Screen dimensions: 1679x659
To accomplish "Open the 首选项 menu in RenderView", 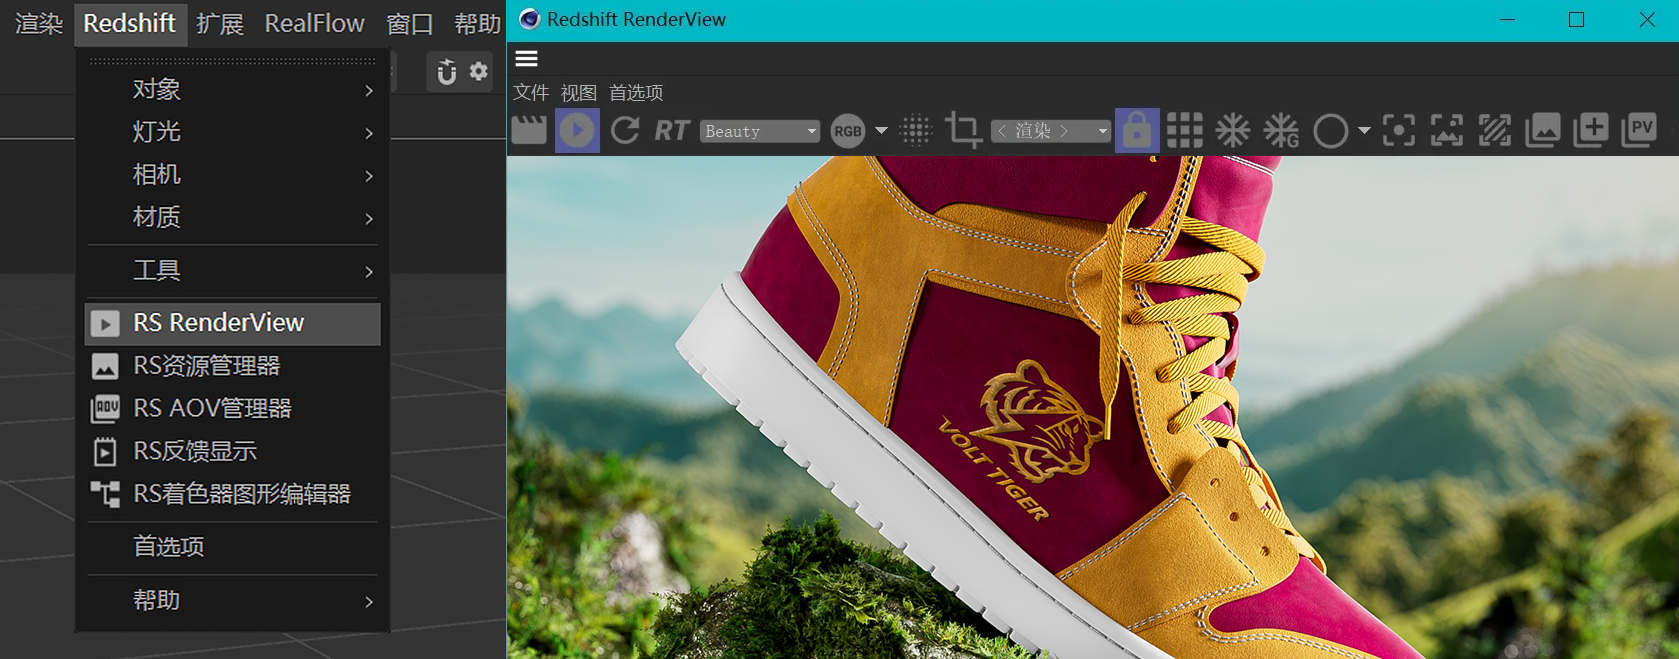I will pyautogui.click(x=636, y=93).
